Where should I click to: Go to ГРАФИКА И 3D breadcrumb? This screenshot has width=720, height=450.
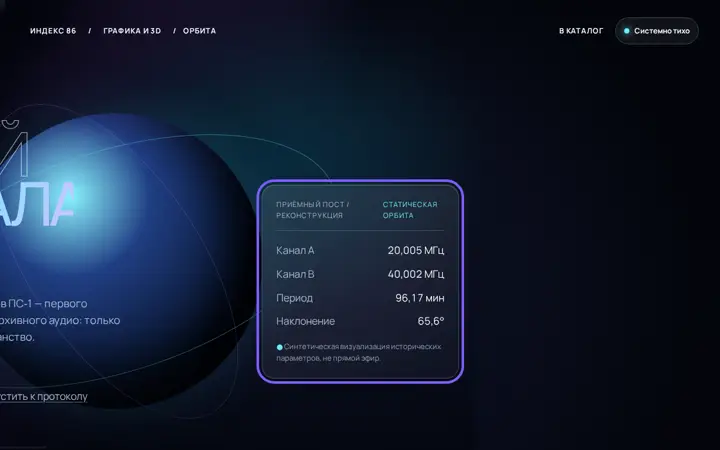point(132,31)
